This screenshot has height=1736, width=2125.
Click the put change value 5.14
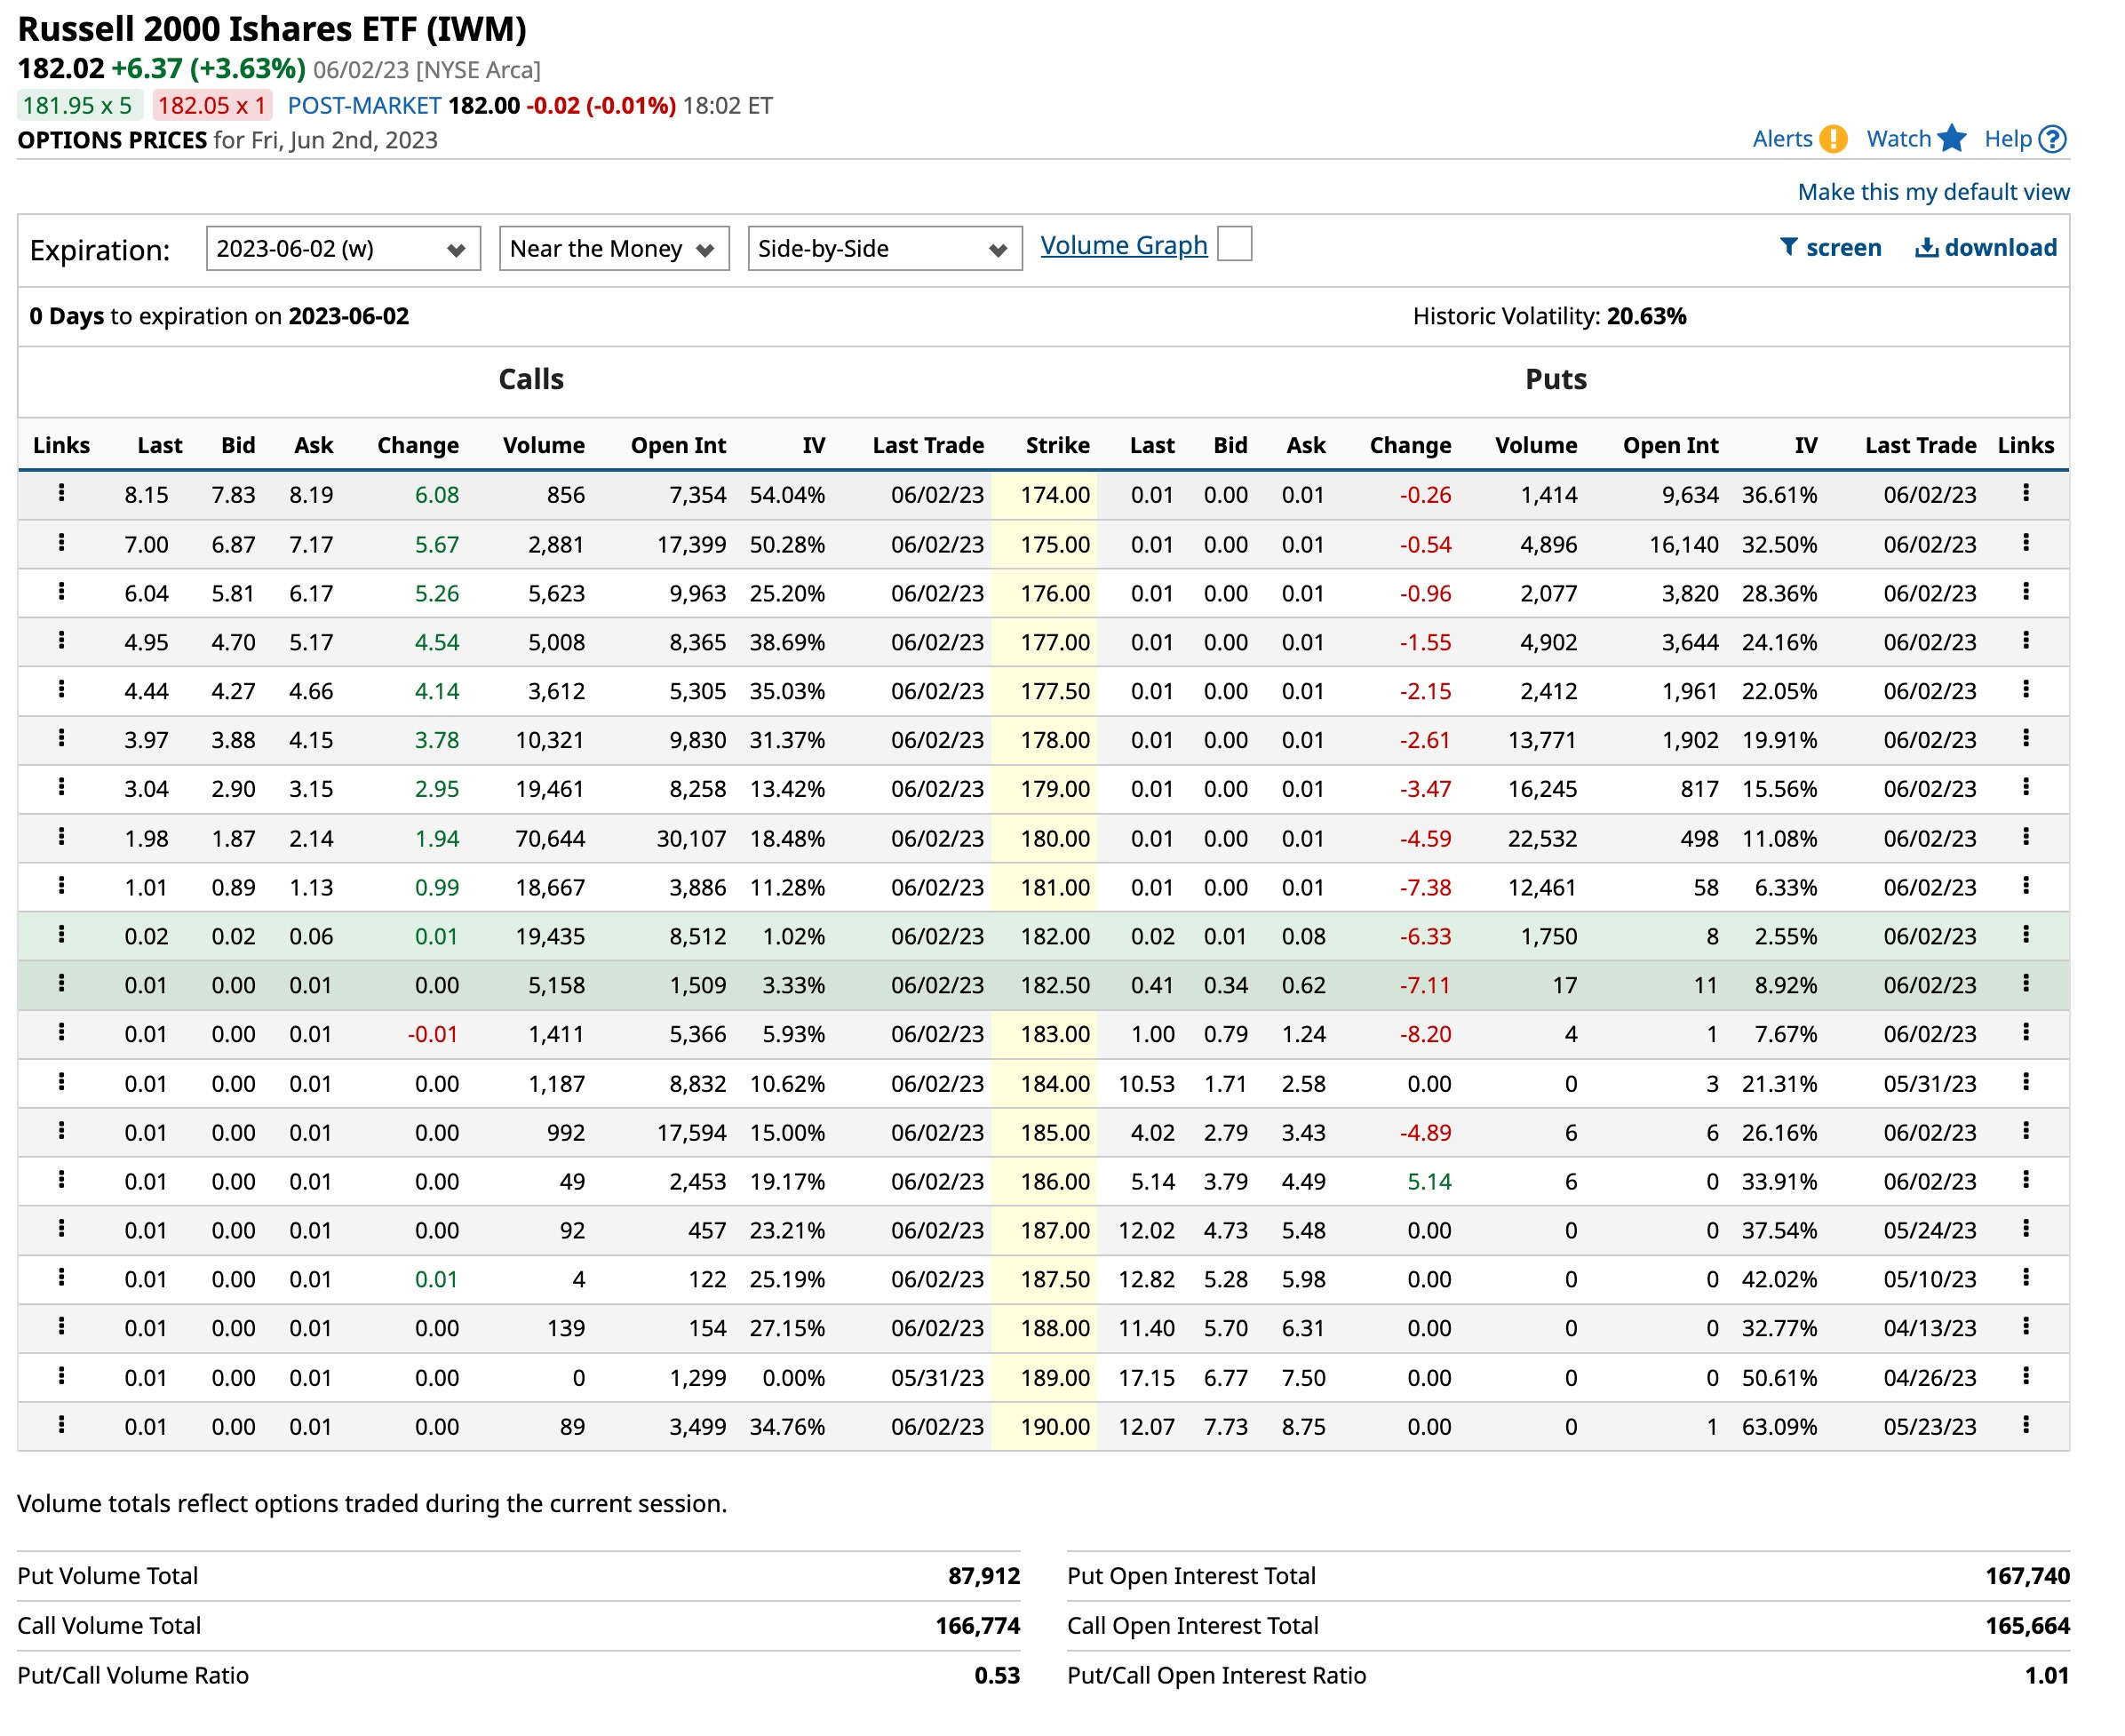1429,1181
